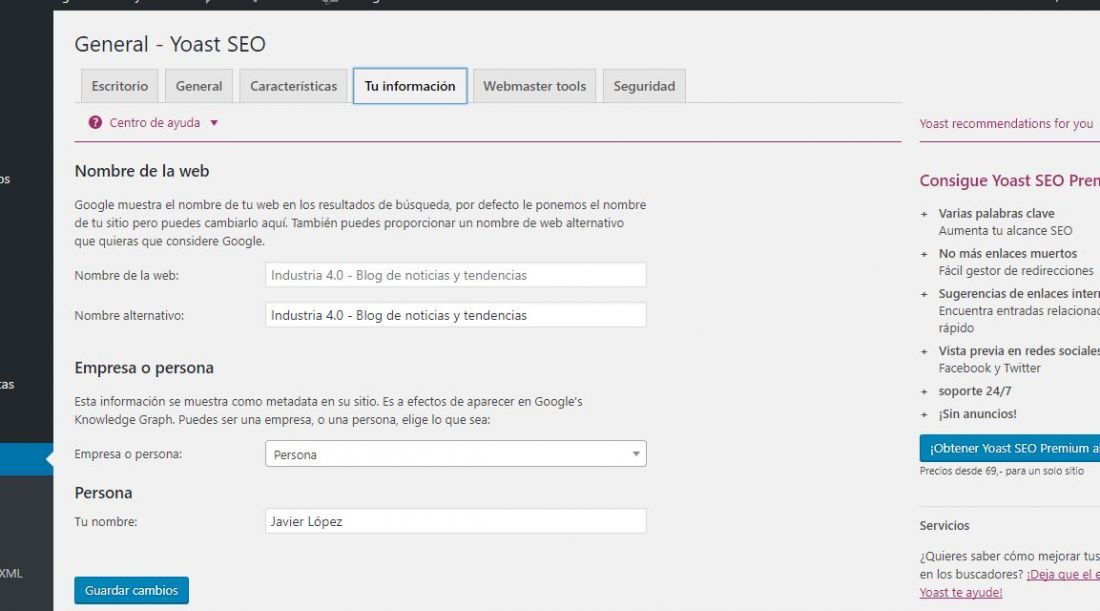Click the help center question mark icon
Screen dimensions: 1100x611
pyautogui.click(x=95, y=123)
